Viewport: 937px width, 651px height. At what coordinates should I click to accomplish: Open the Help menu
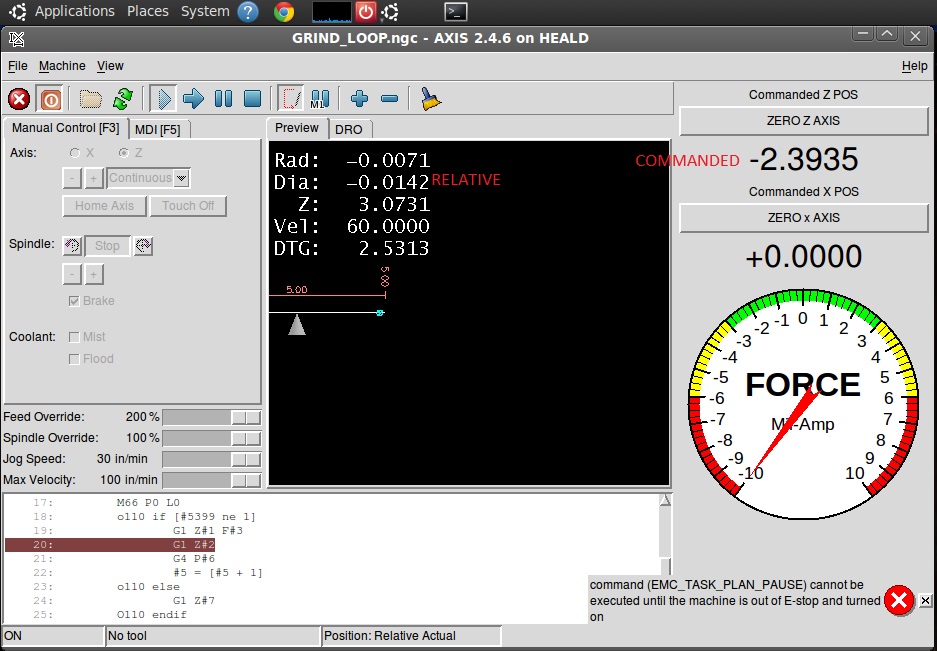[x=914, y=66]
